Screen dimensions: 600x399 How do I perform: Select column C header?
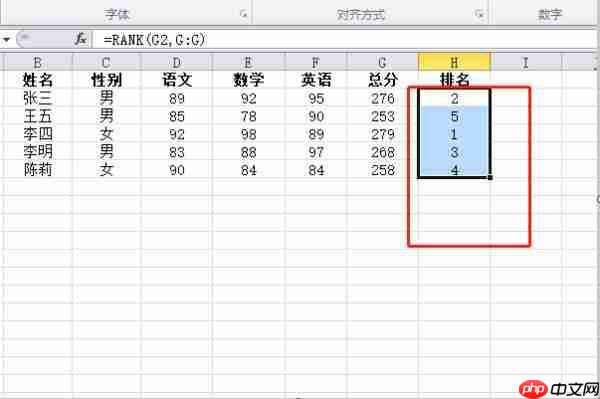[106, 62]
